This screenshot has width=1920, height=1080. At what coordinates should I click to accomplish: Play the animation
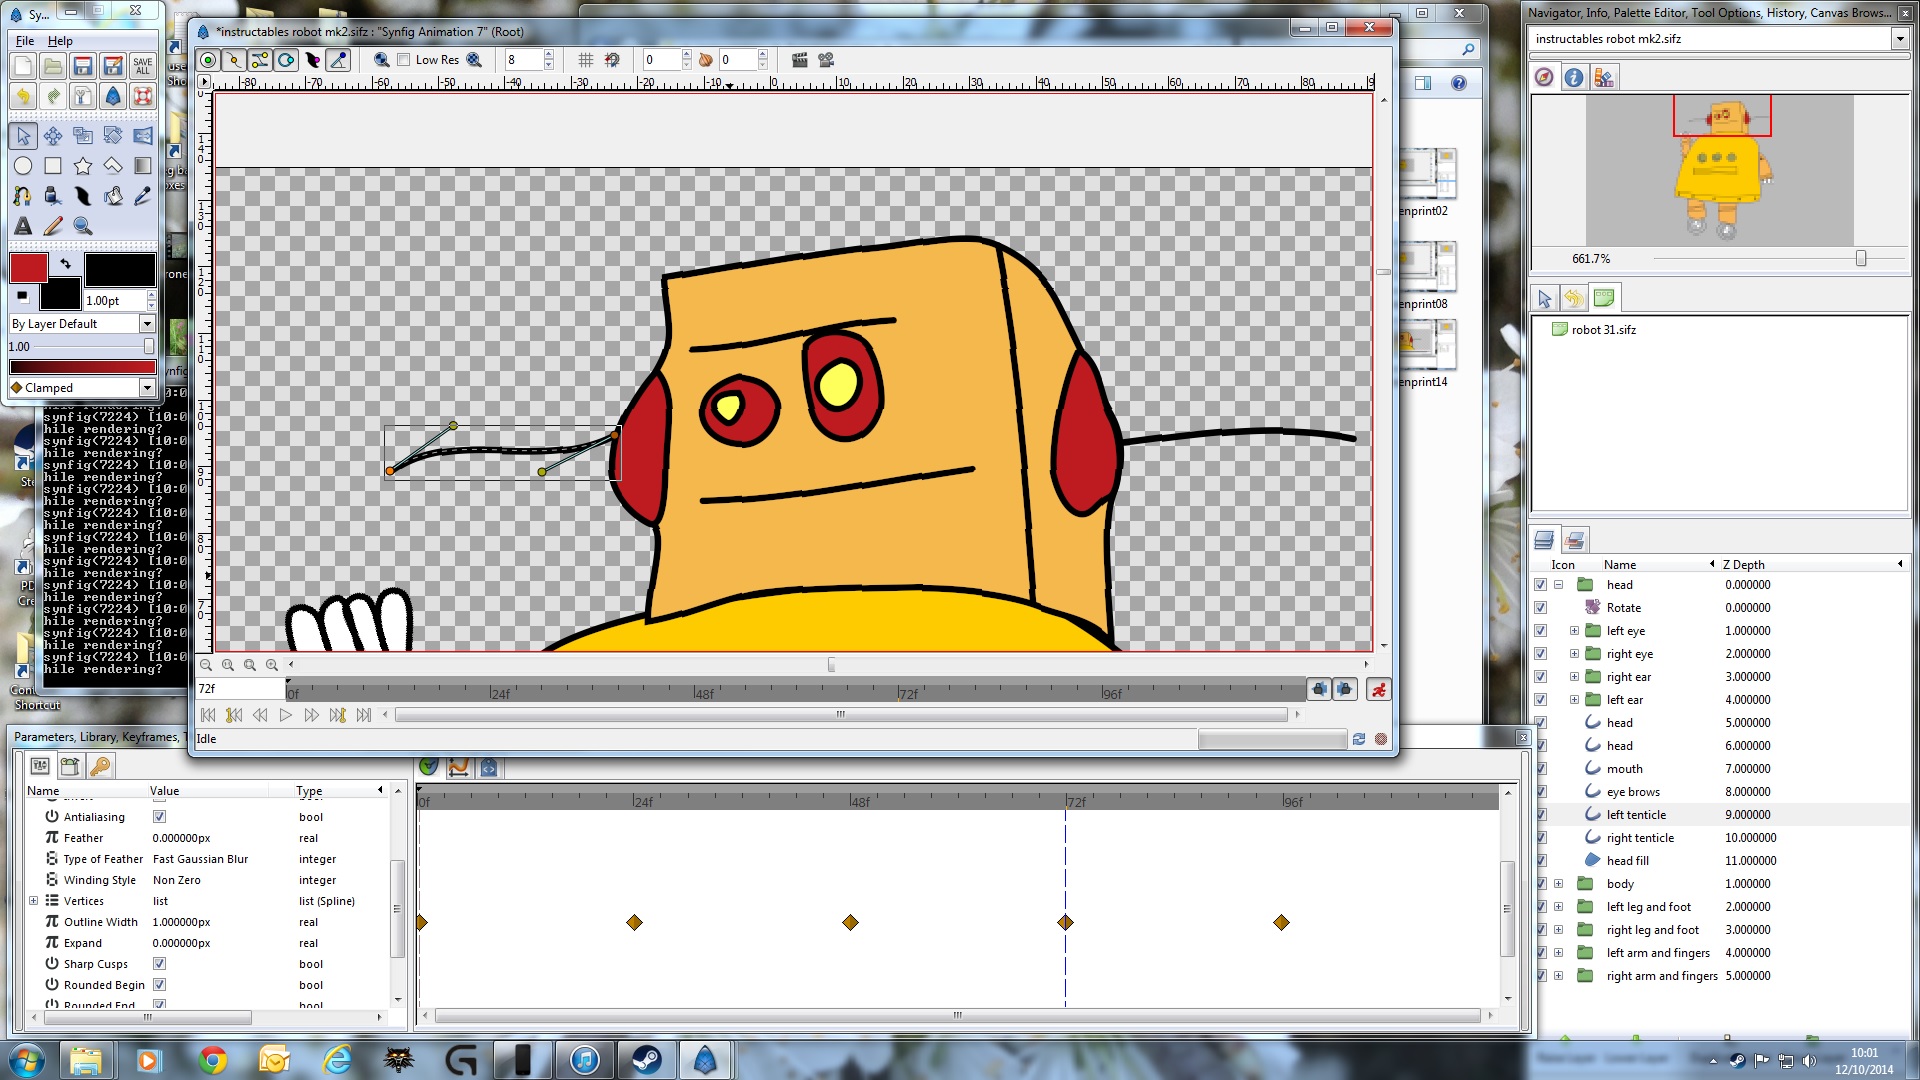(286, 715)
